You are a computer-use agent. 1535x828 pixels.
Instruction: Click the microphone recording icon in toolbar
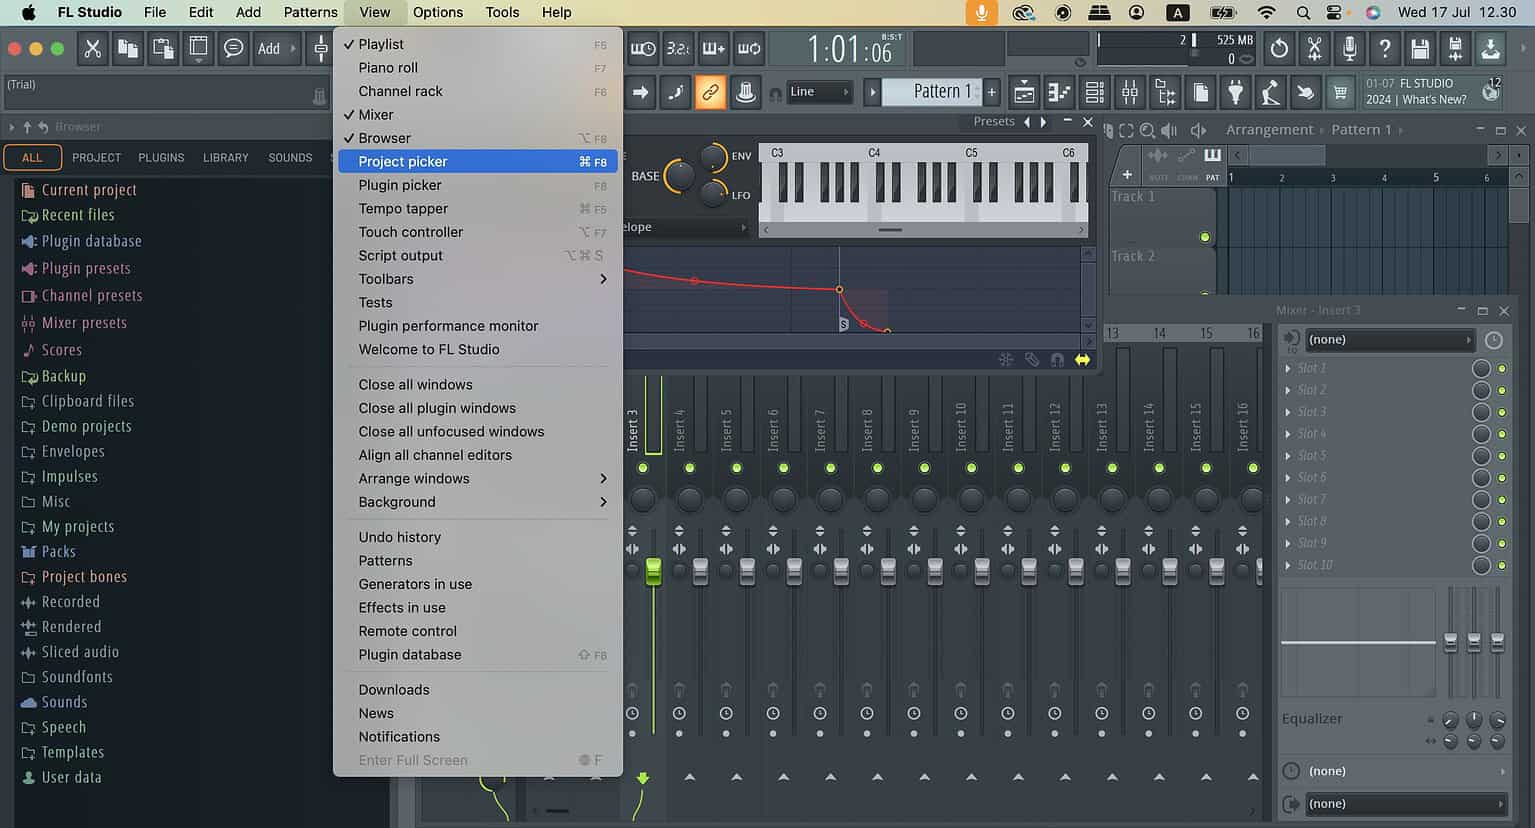click(1349, 48)
